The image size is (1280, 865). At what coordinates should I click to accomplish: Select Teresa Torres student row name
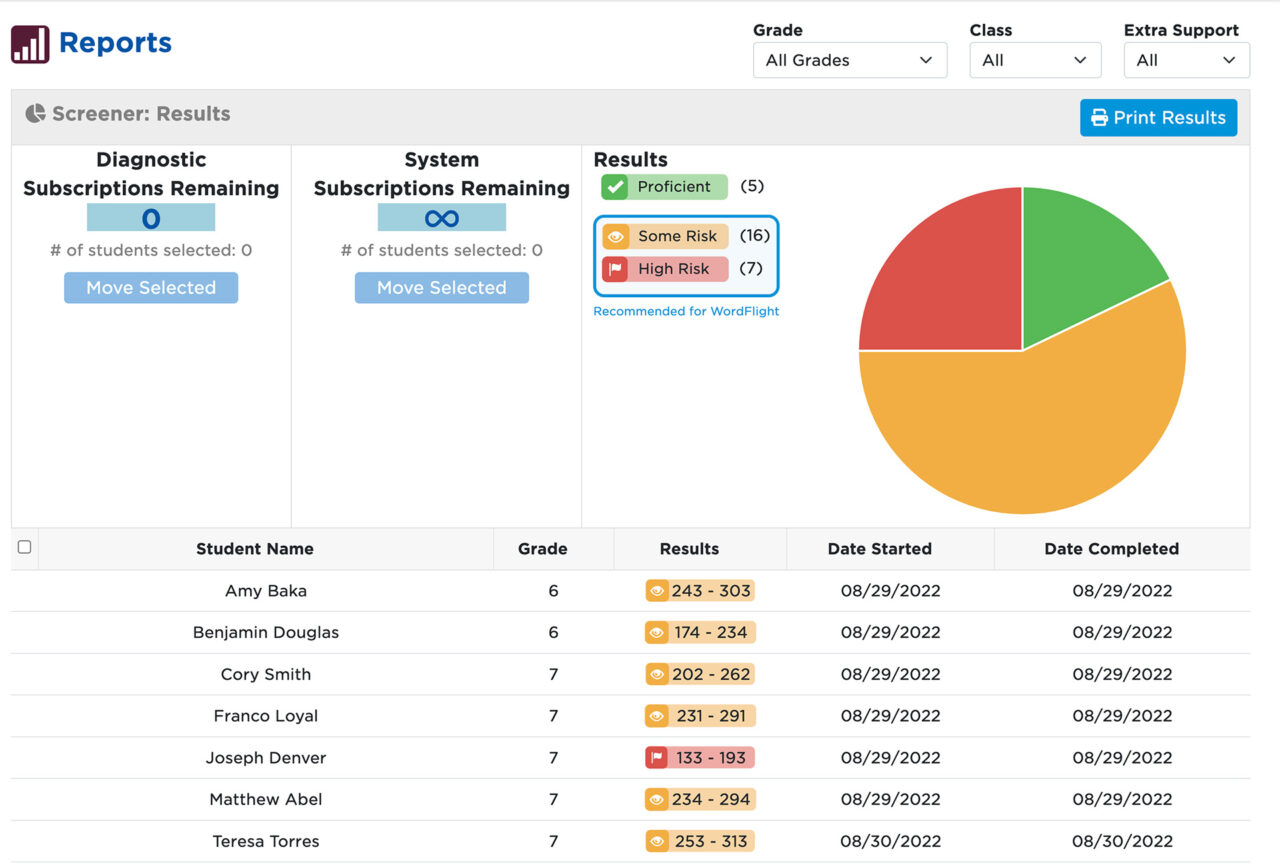[x=266, y=841]
